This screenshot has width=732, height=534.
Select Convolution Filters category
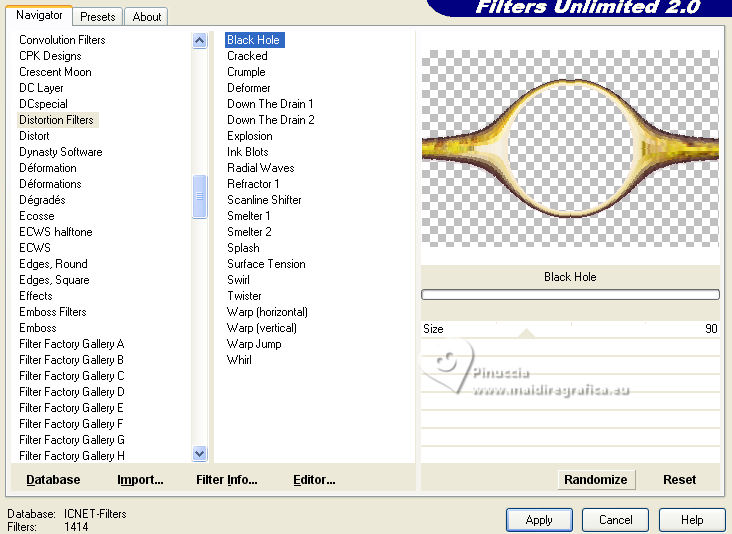tap(62, 40)
